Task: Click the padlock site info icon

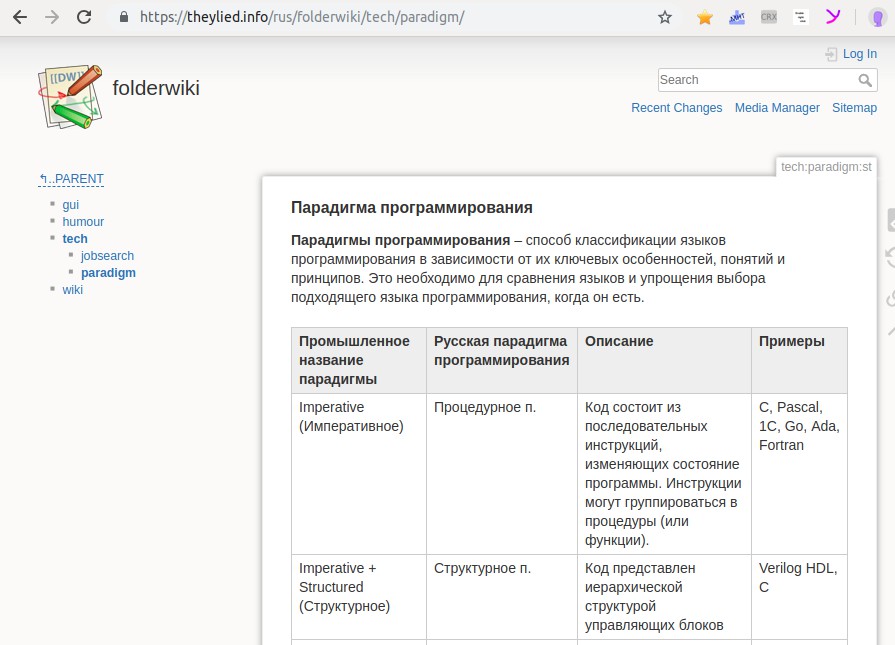Action: [124, 17]
